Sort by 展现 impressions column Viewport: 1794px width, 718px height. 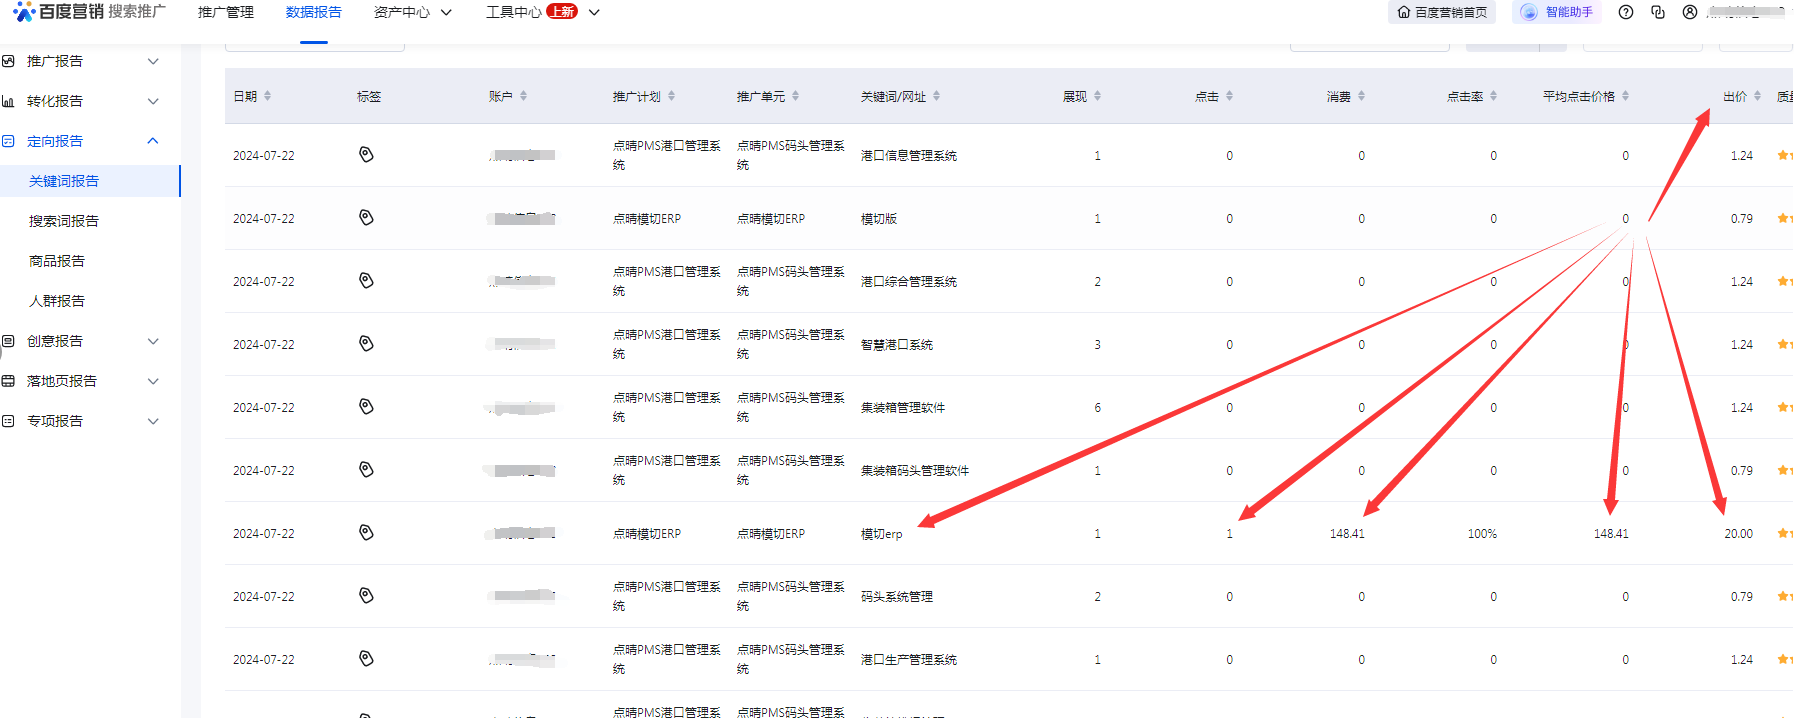(x=1097, y=96)
